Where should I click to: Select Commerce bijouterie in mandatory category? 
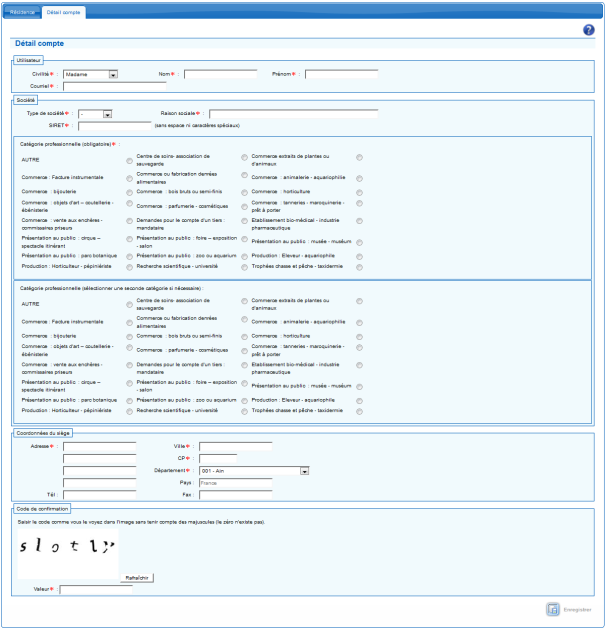point(129,192)
